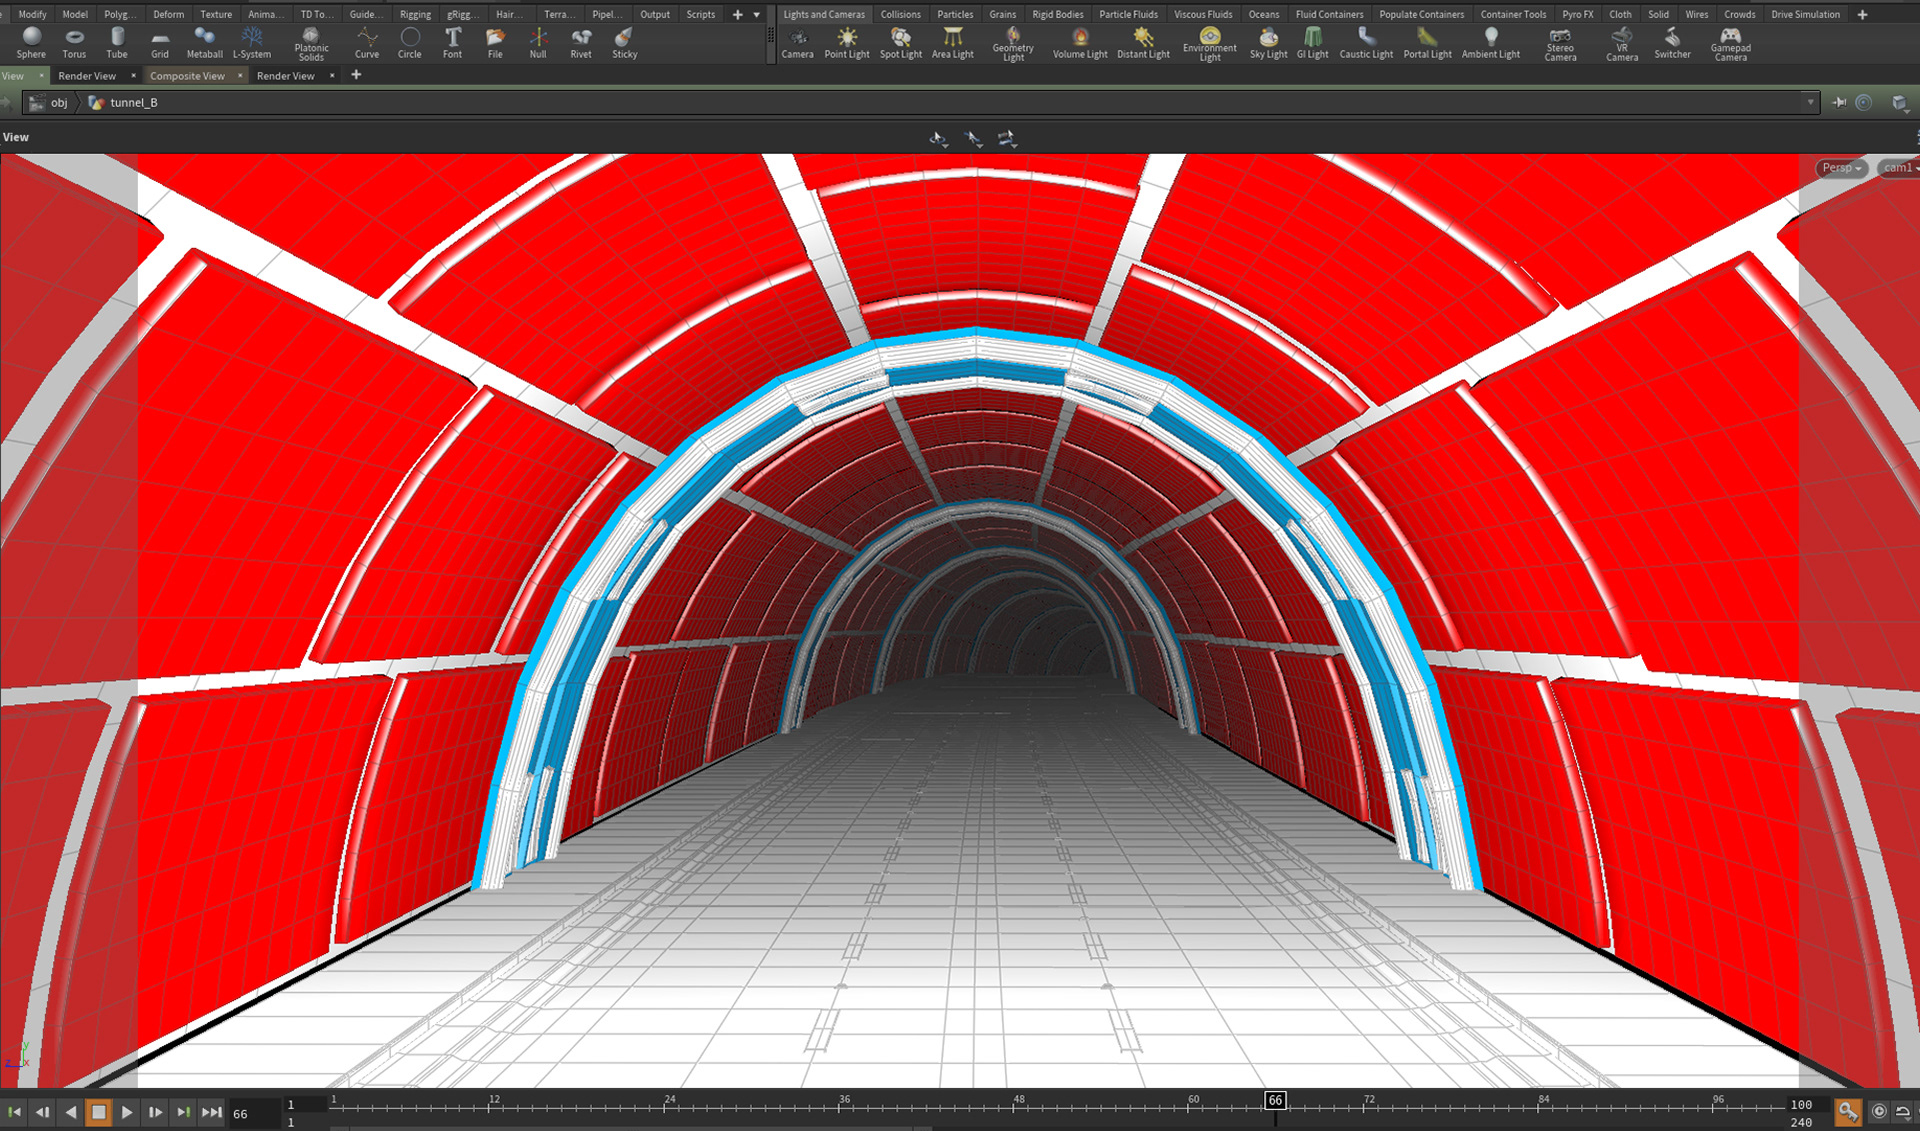Play the animation in reverse
The height and width of the screenshot is (1131, 1920).
(x=70, y=1112)
